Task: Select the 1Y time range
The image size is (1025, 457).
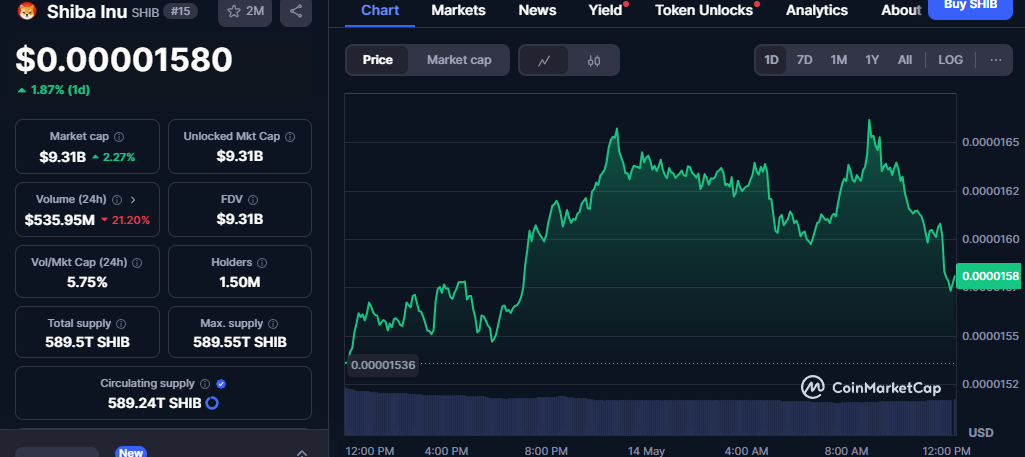Action: [x=872, y=60]
